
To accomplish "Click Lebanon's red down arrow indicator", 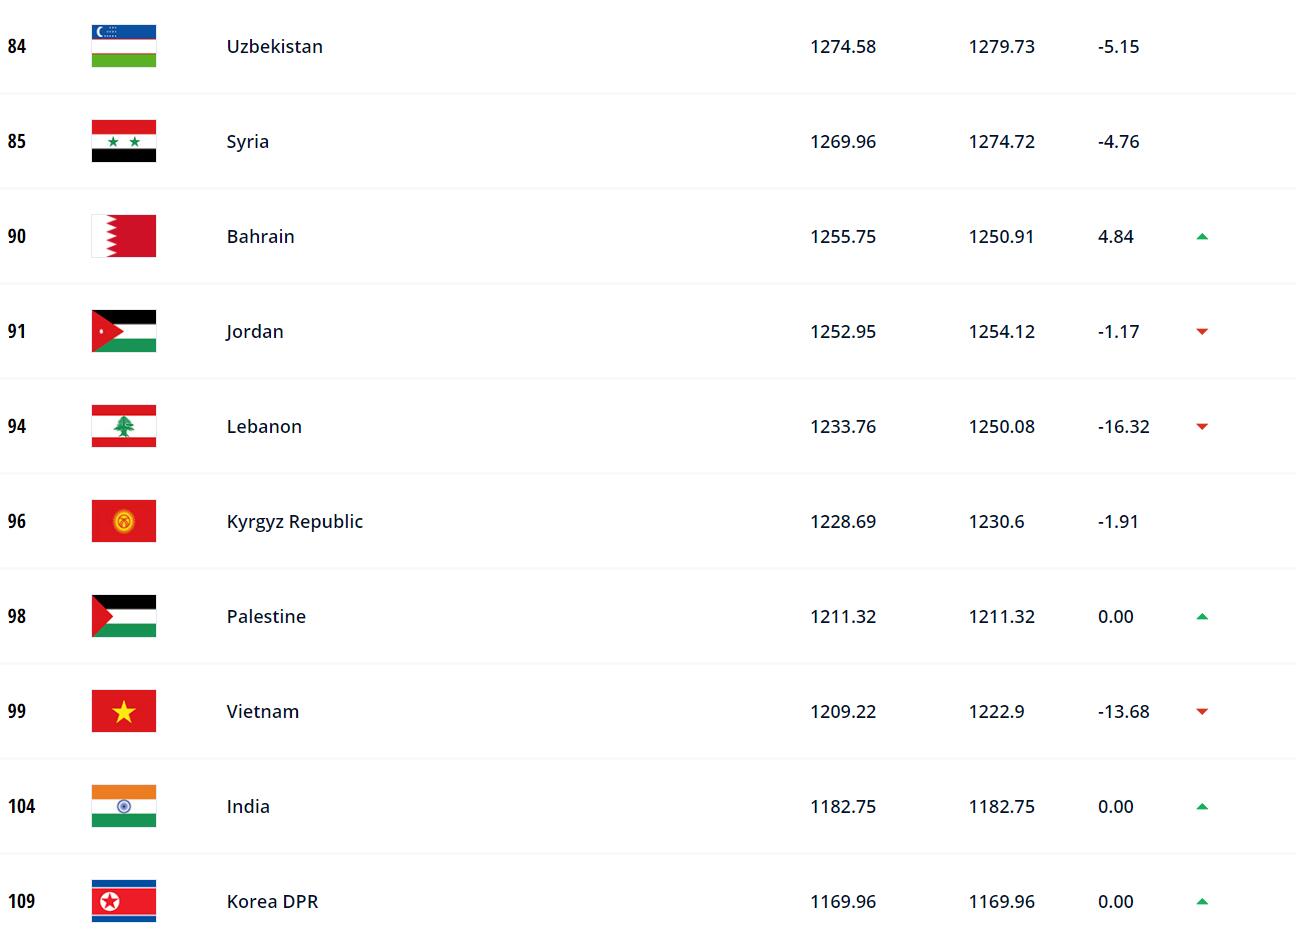I will 1202,427.
